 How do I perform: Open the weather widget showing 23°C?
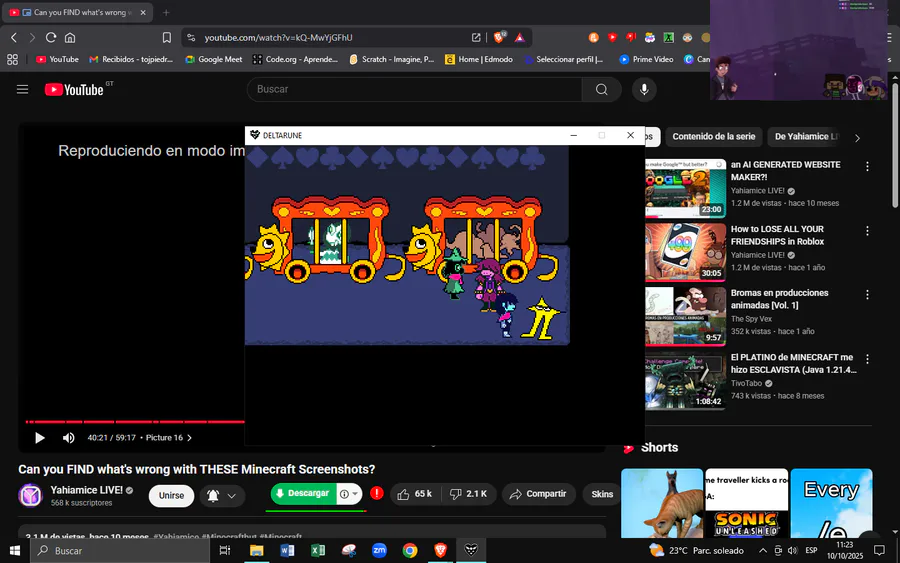coord(696,550)
